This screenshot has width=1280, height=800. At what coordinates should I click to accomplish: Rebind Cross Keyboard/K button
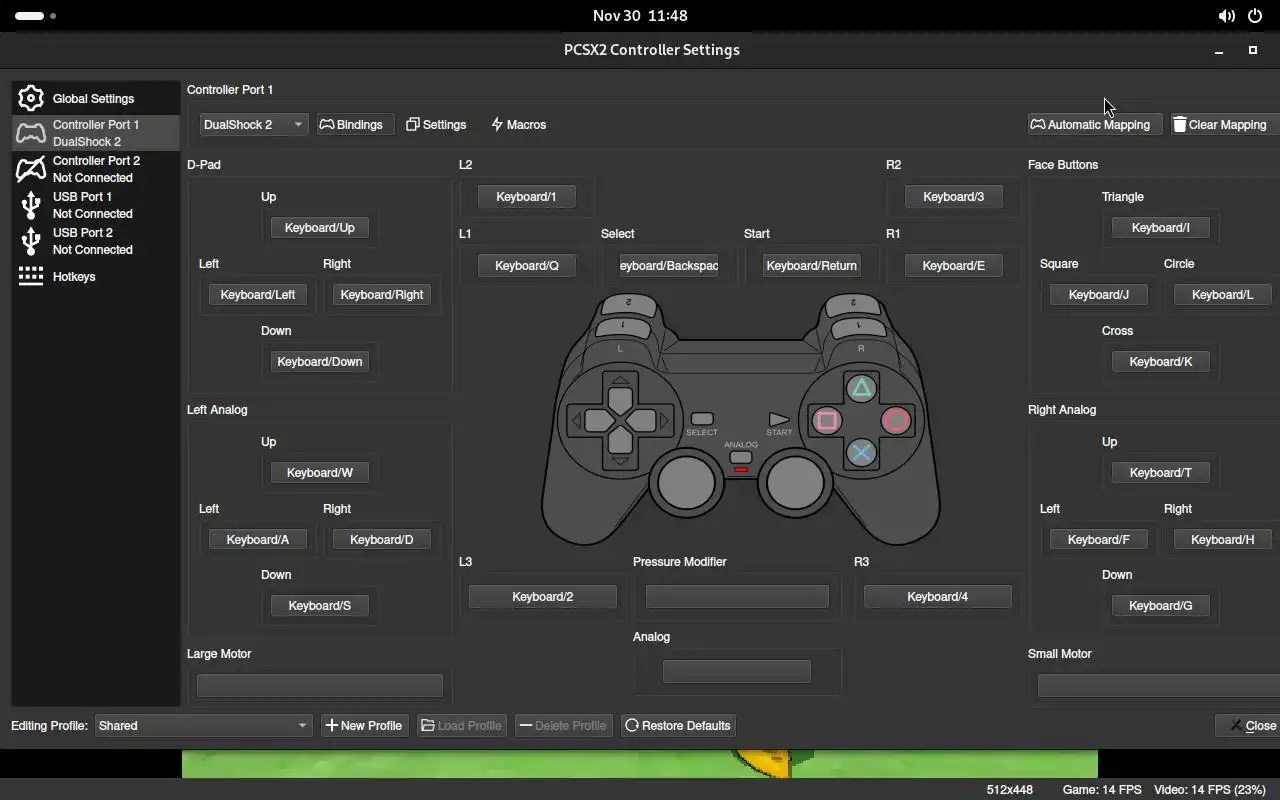point(1161,362)
